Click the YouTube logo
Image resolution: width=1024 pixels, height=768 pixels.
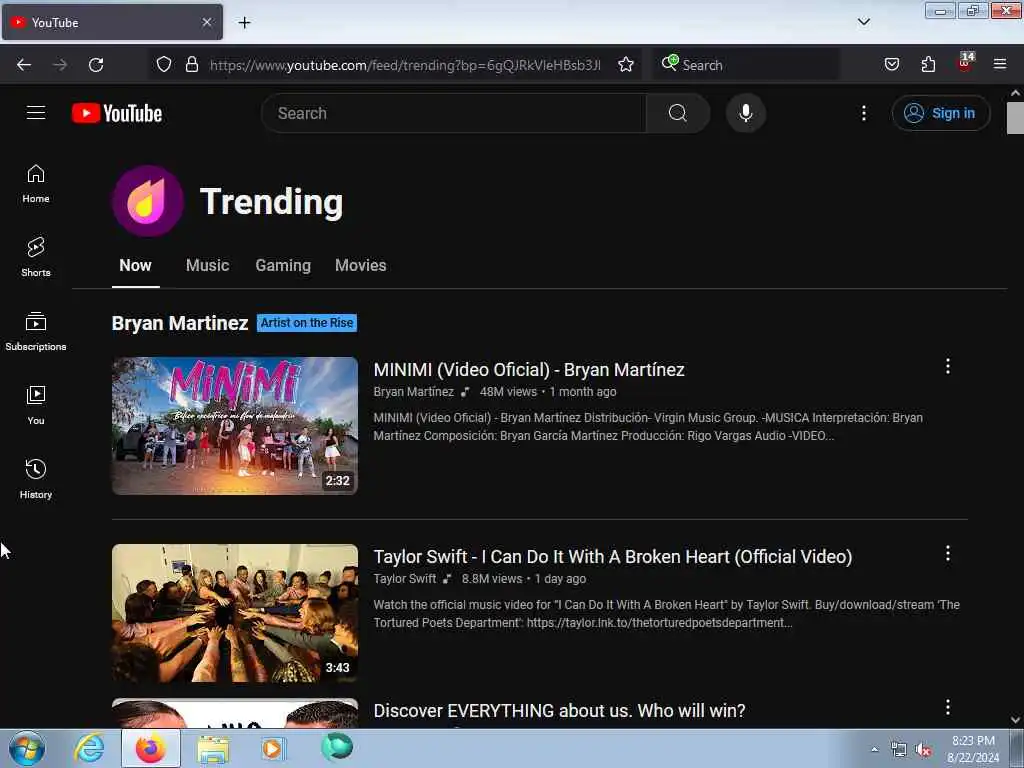pos(117,113)
